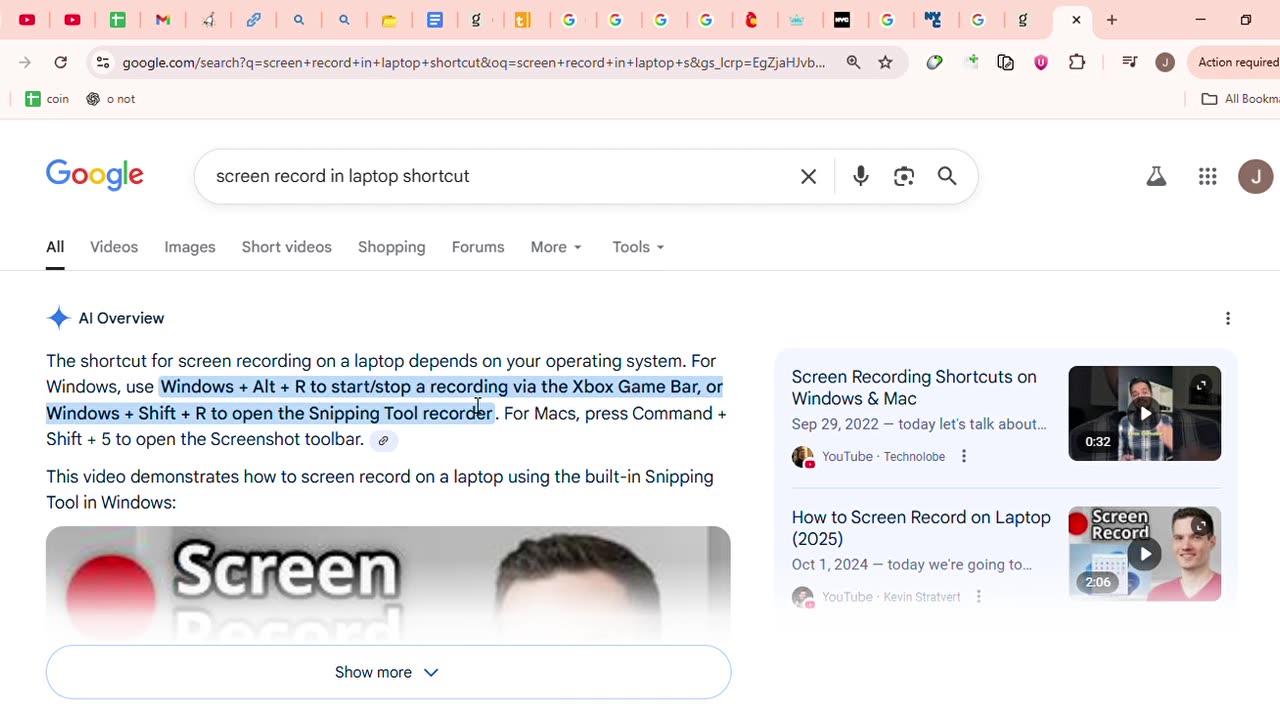
Task: Expand the More filters dropdown
Action: [556, 247]
